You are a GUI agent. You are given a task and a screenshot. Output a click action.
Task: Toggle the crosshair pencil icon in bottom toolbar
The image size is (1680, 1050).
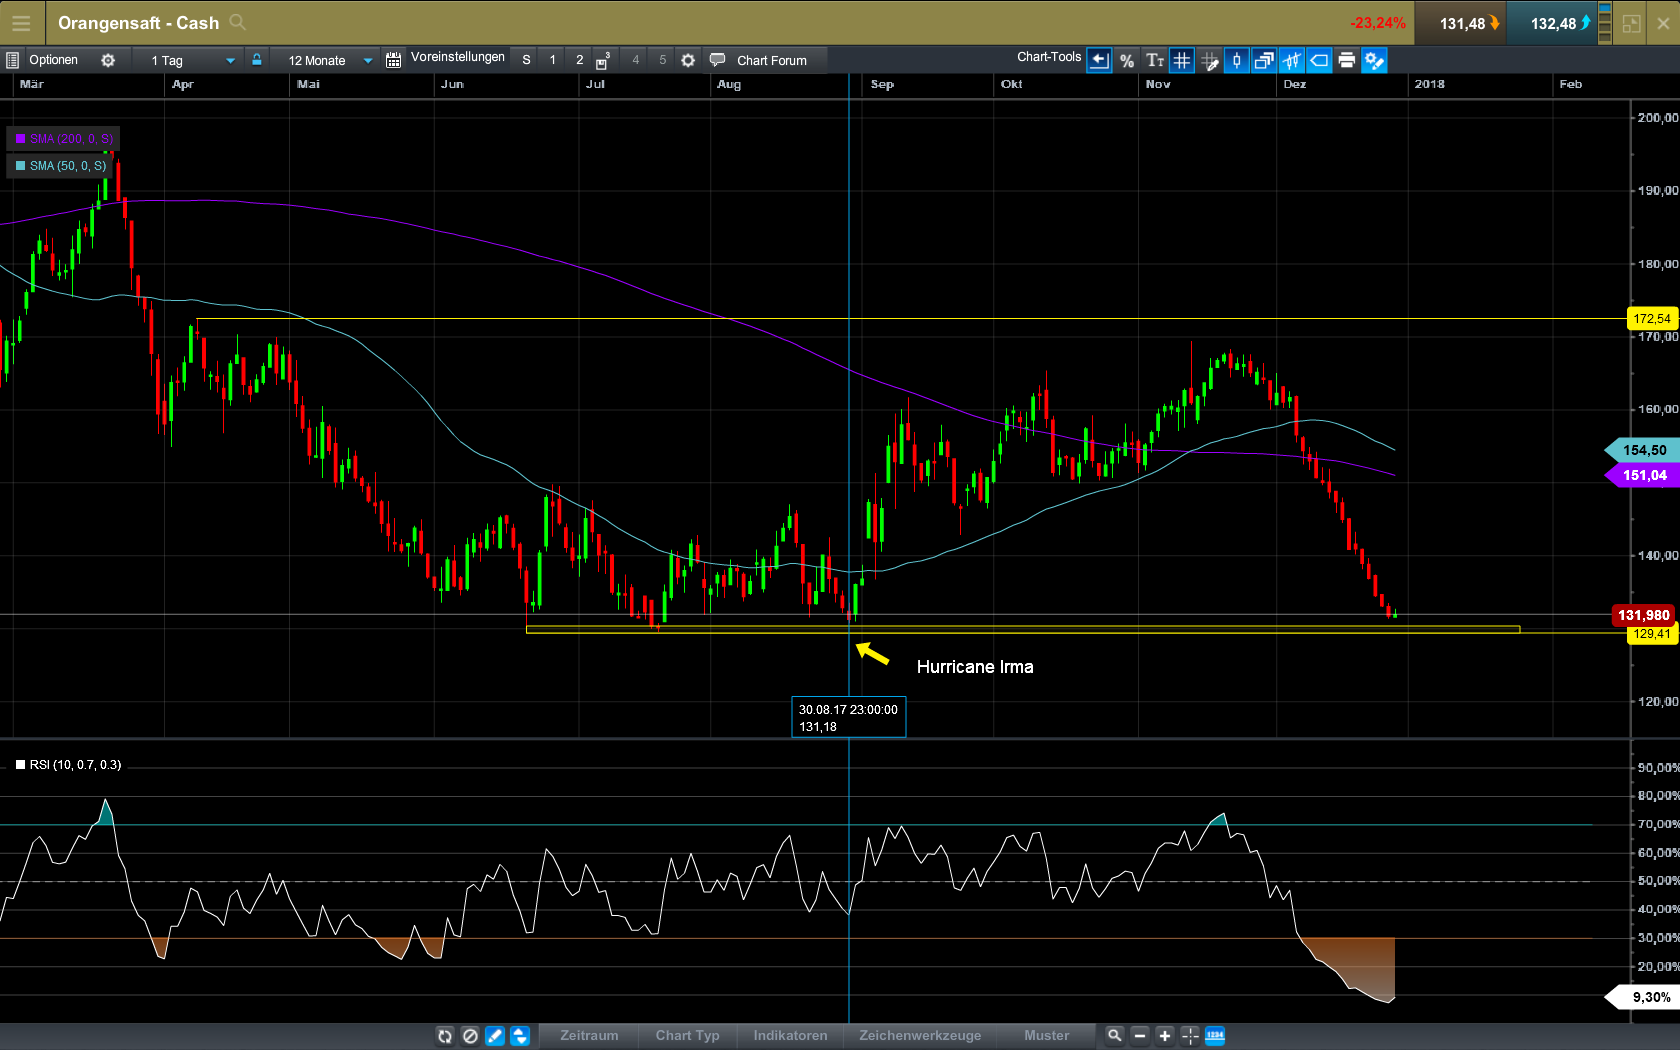point(495,1036)
